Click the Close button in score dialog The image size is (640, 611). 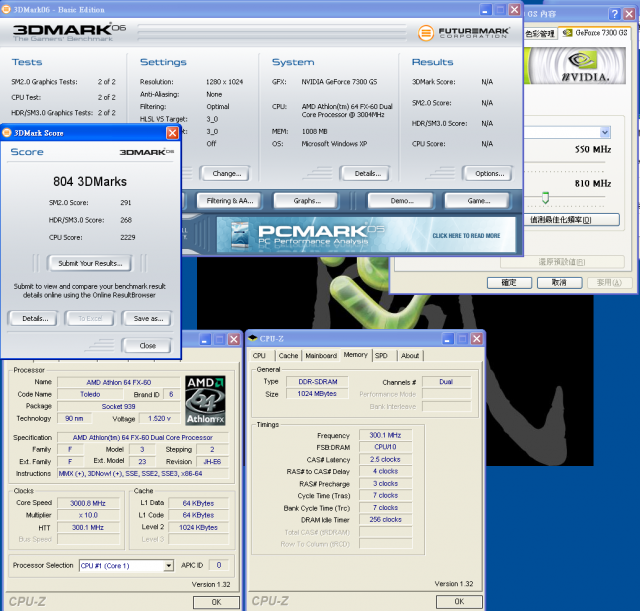click(147, 346)
